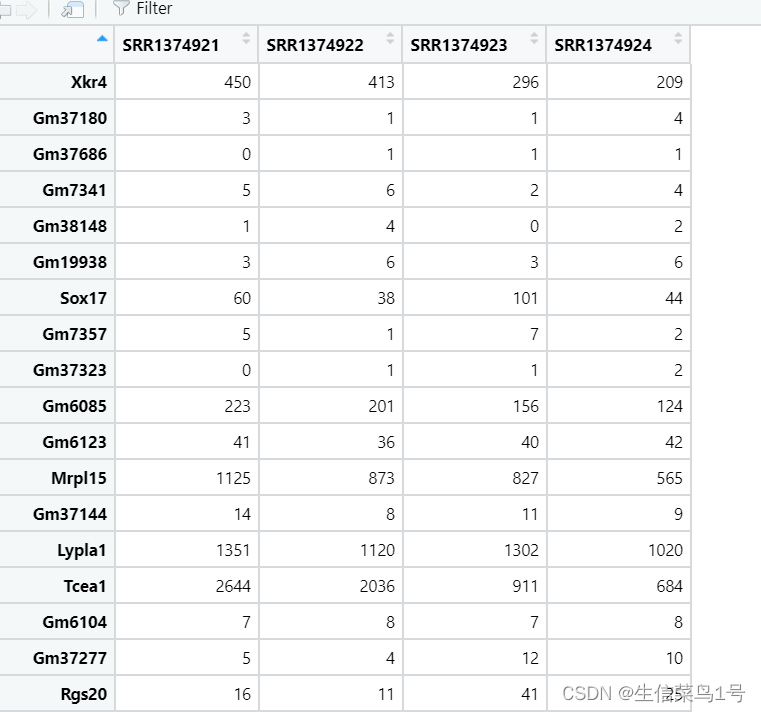The width and height of the screenshot is (761, 712).
Task: Click the Tcea1 cell with value 2036
Action: click(331, 586)
